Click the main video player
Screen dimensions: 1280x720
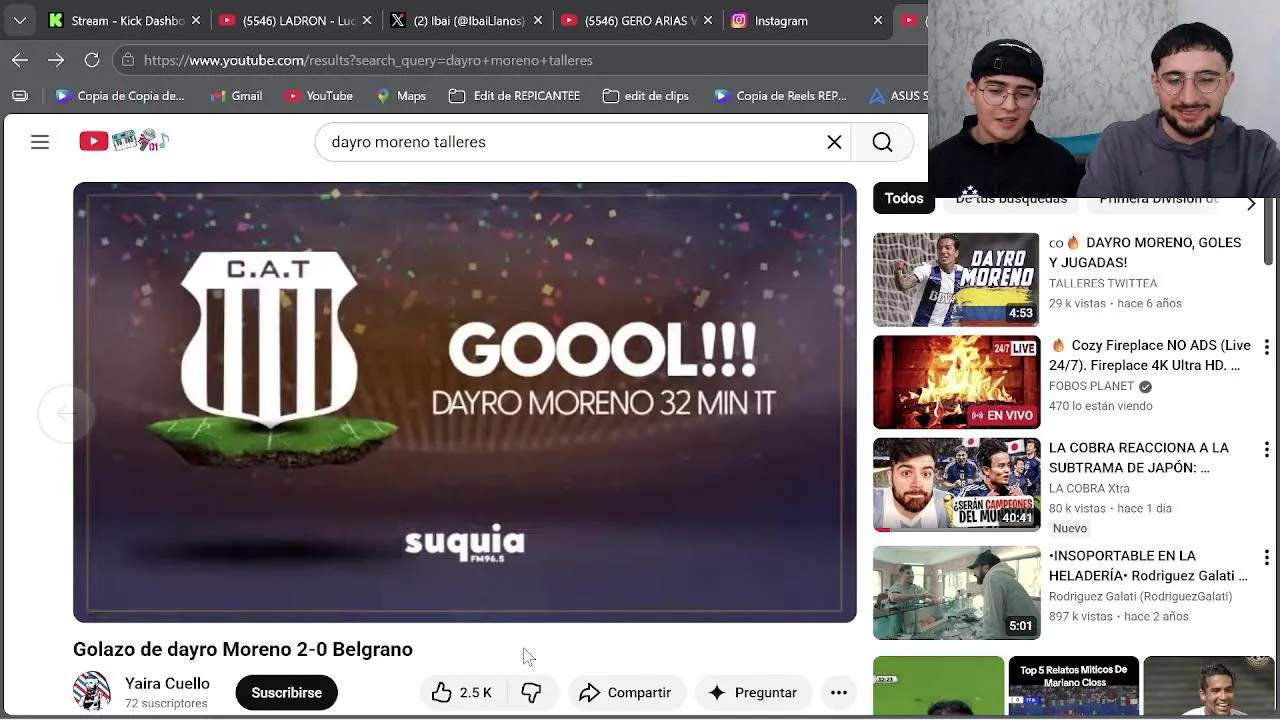point(465,402)
